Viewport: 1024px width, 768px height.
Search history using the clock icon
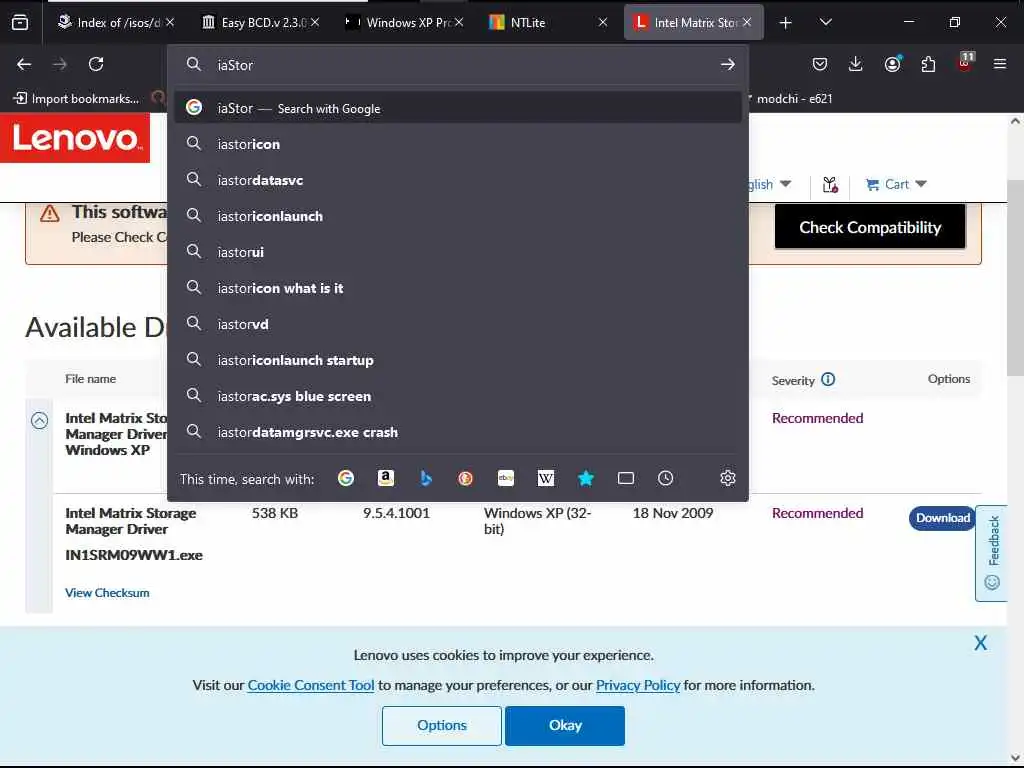[x=665, y=478]
